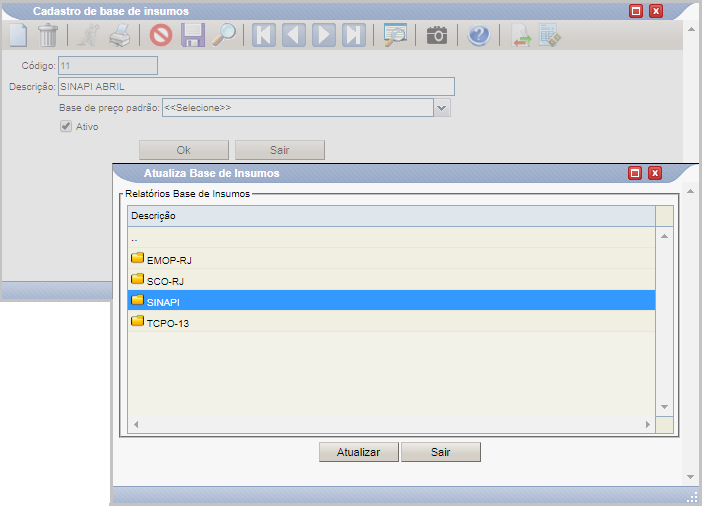Open help with the question mark icon
This screenshot has width=702, height=506.
click(479, 35)
